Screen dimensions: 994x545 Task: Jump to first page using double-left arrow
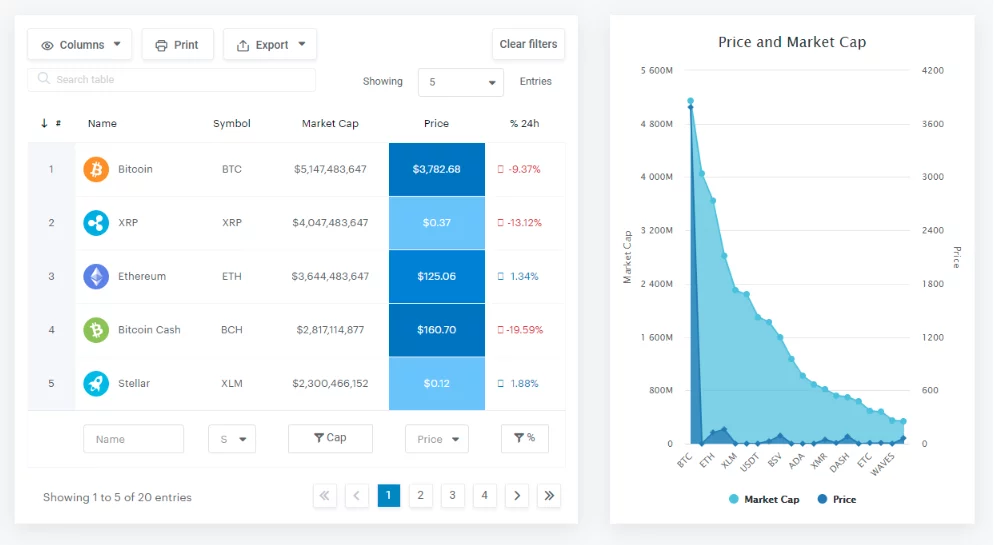coord(325,496)
